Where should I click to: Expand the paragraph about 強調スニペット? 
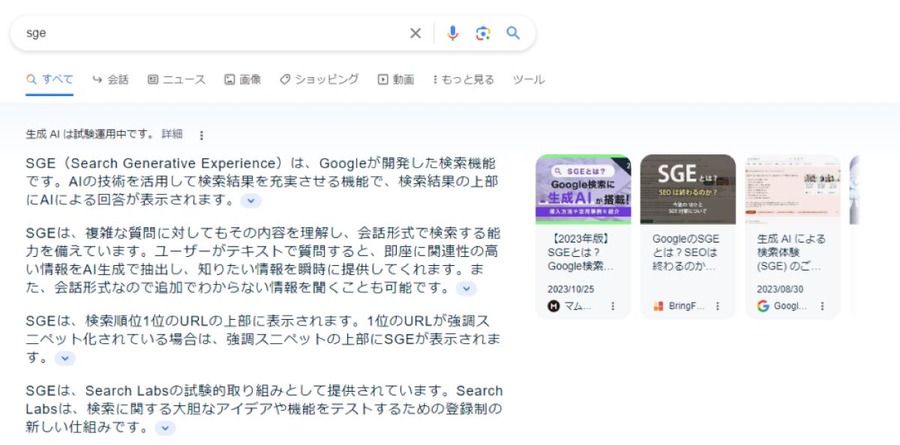click(x=65, y=358)
